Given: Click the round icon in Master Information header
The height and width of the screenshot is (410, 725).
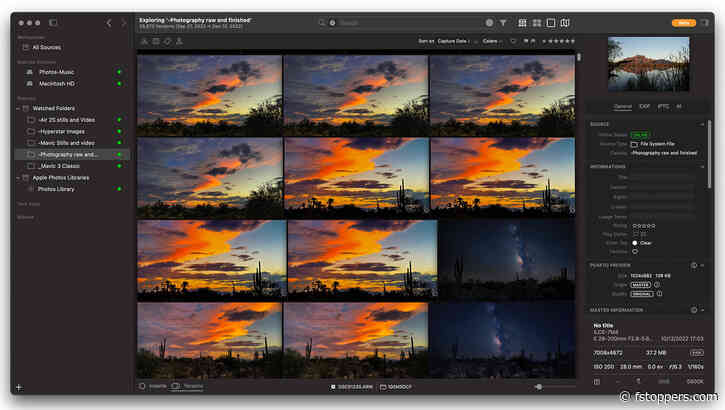Looking at the screenshot, I should (x=694, y=310).
